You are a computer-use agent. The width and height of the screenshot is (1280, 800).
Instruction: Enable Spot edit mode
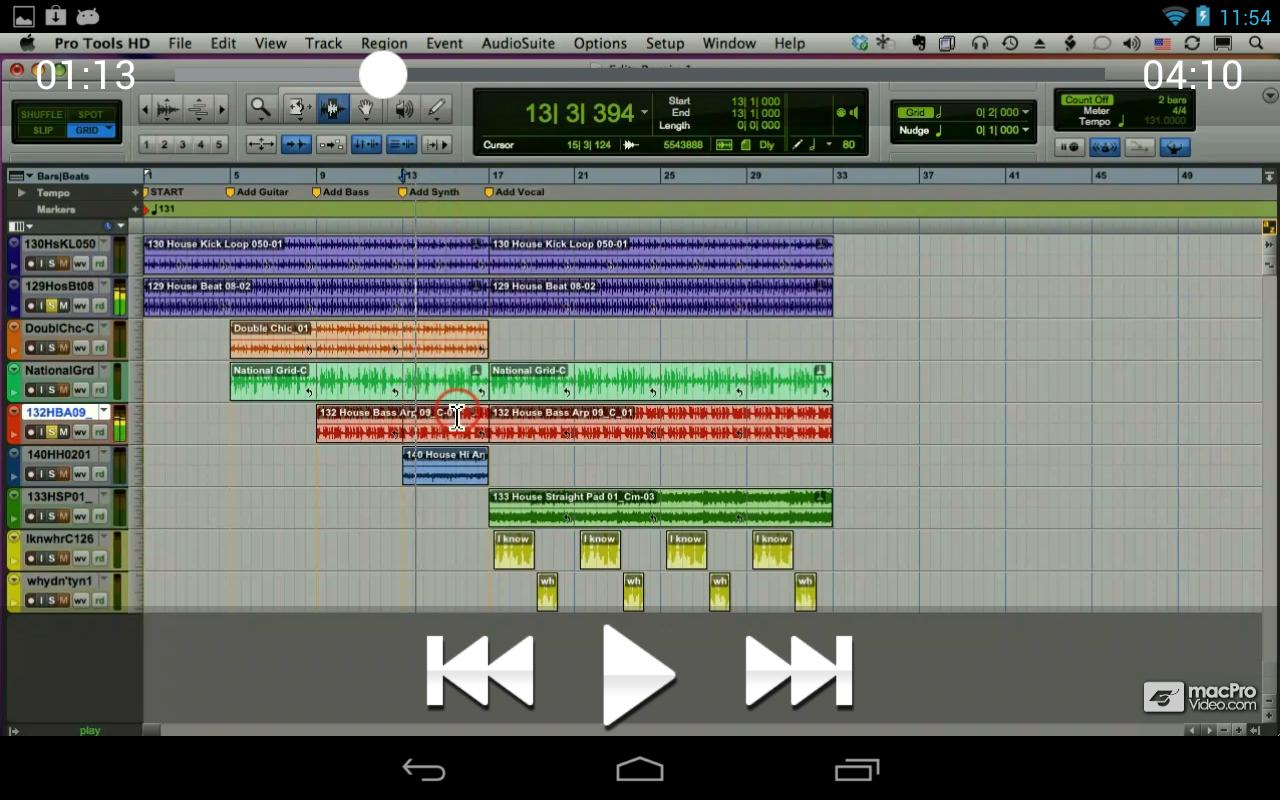tap(91, 114)
